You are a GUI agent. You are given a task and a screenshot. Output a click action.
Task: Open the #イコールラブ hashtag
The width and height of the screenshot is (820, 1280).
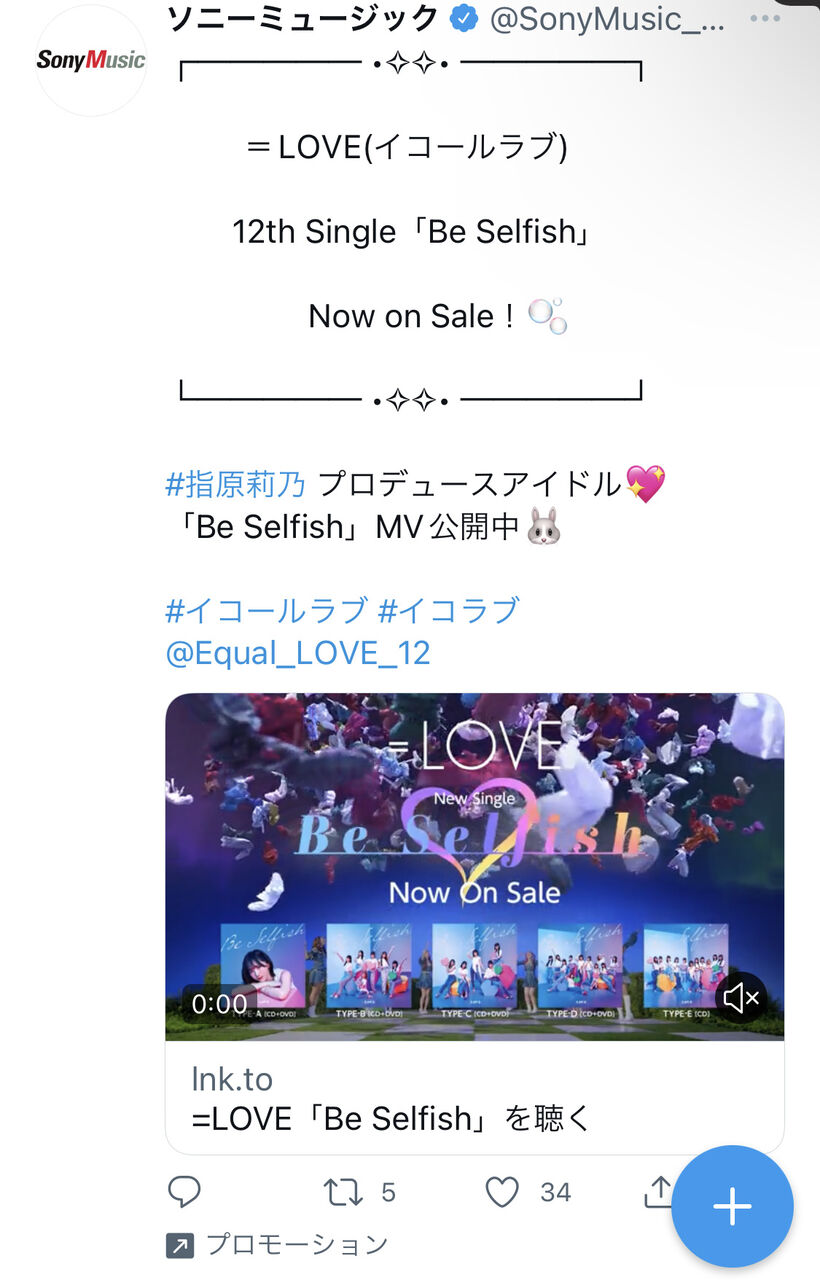pos(266,610)
